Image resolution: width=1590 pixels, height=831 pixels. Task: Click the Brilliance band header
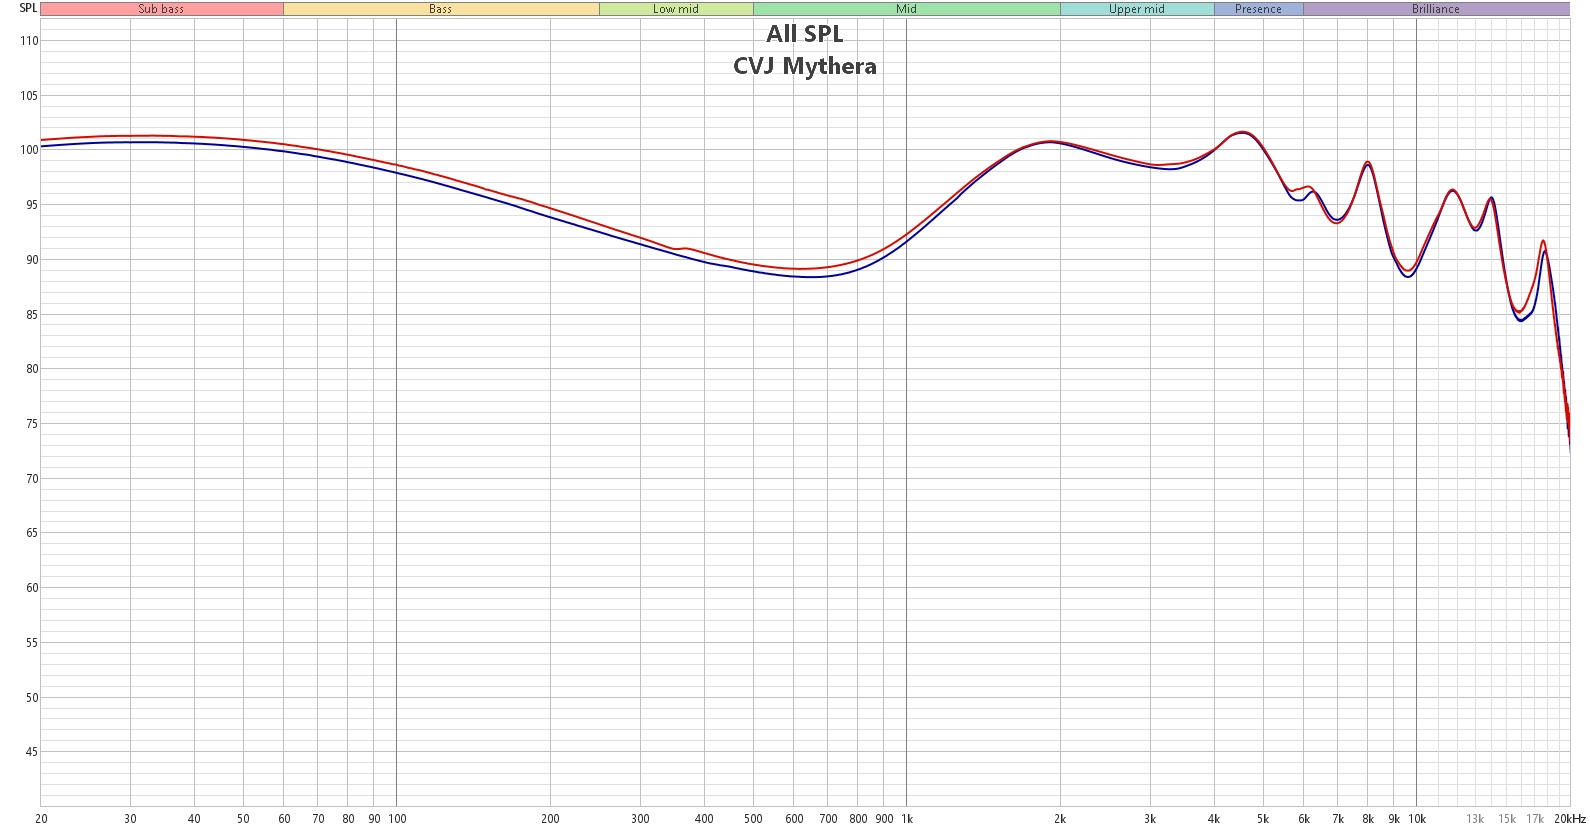coord(1436,9)
